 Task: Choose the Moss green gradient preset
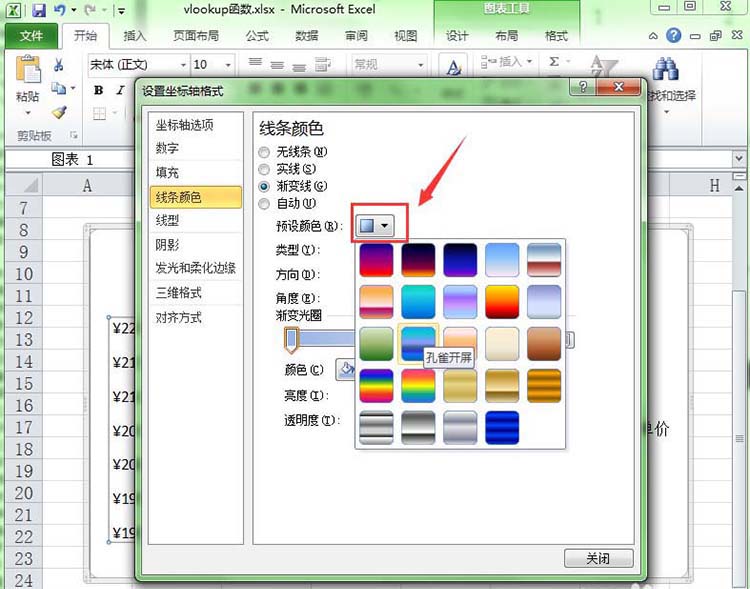[376, 344]
